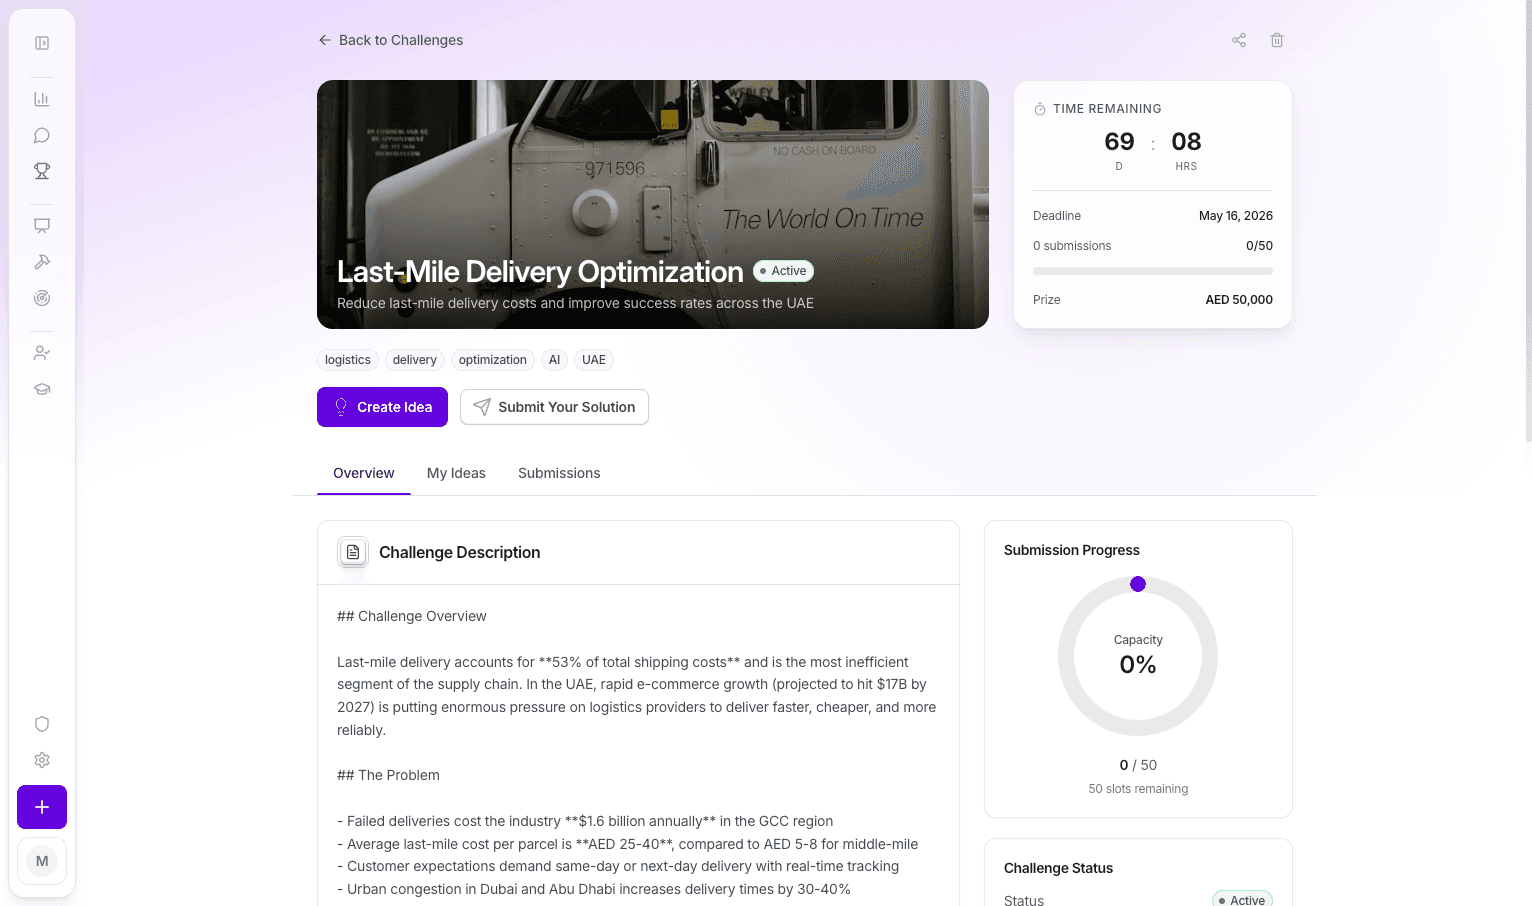Viewport: 1532px width, 906px height.
Task: Open the chat bubble icon in sidebar
Action: click(x=42, y=135)
